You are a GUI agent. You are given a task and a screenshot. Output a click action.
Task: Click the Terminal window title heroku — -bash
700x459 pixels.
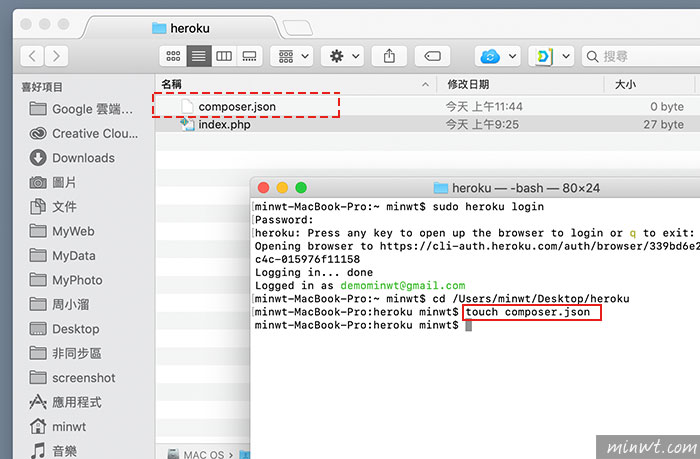[x=526, y=188]
